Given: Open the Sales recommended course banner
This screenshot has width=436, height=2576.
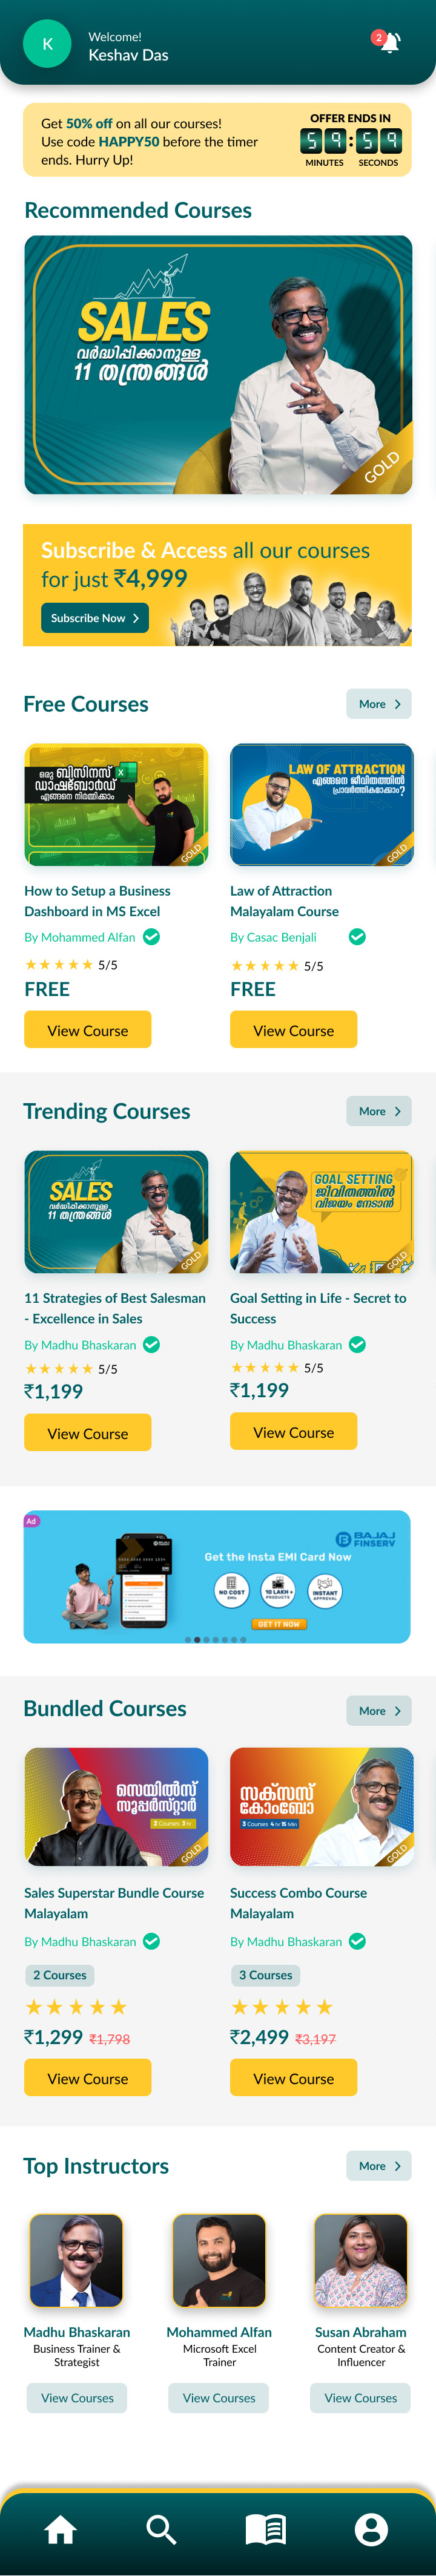Looking at the screenshot, I should tap(218, 365).
